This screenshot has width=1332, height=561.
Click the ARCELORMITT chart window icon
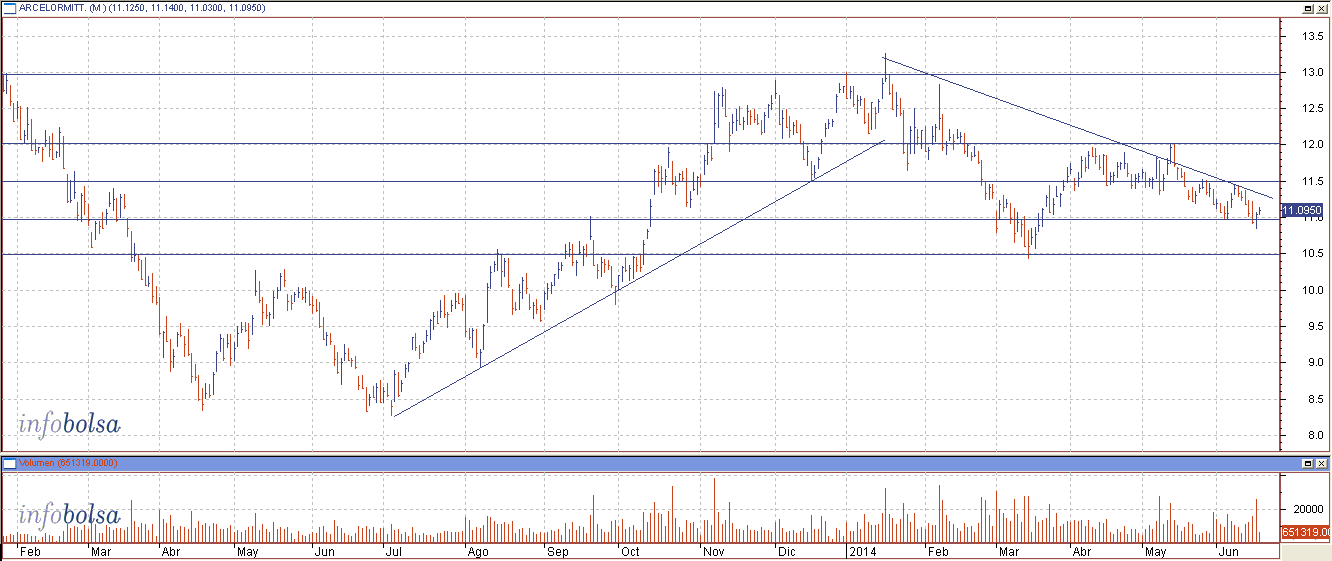click(x=9, y=9)
